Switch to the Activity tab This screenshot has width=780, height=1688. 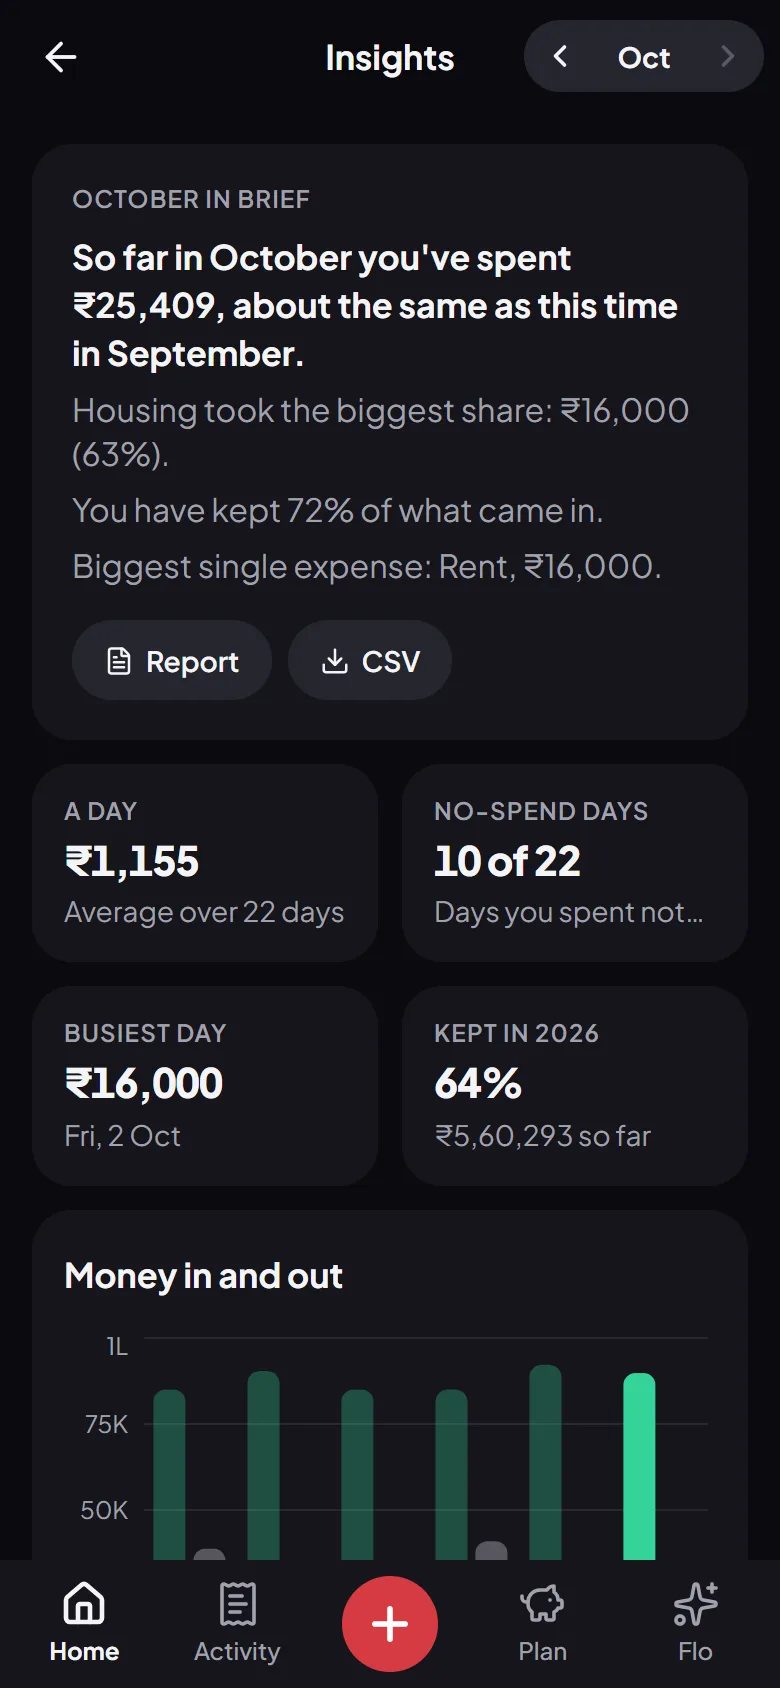pyautogui.click(x=237, y=1623)
